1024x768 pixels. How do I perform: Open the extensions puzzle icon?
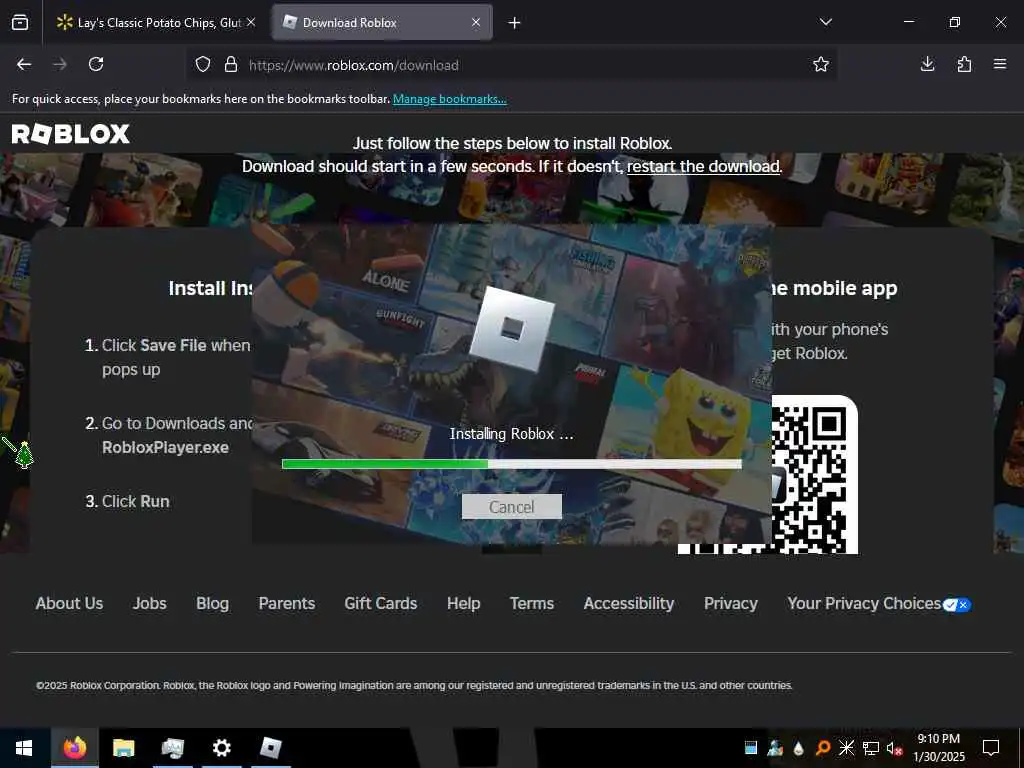point(964,64)
